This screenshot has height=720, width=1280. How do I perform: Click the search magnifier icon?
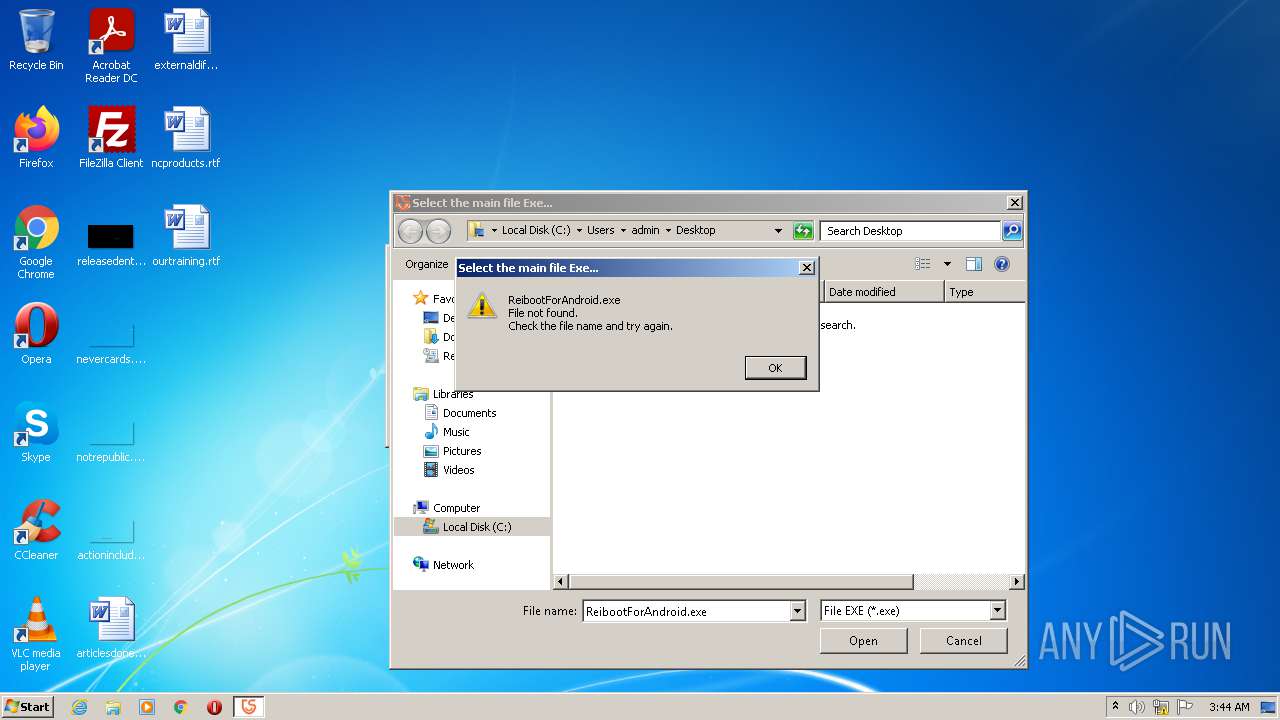coord(1012,231)
